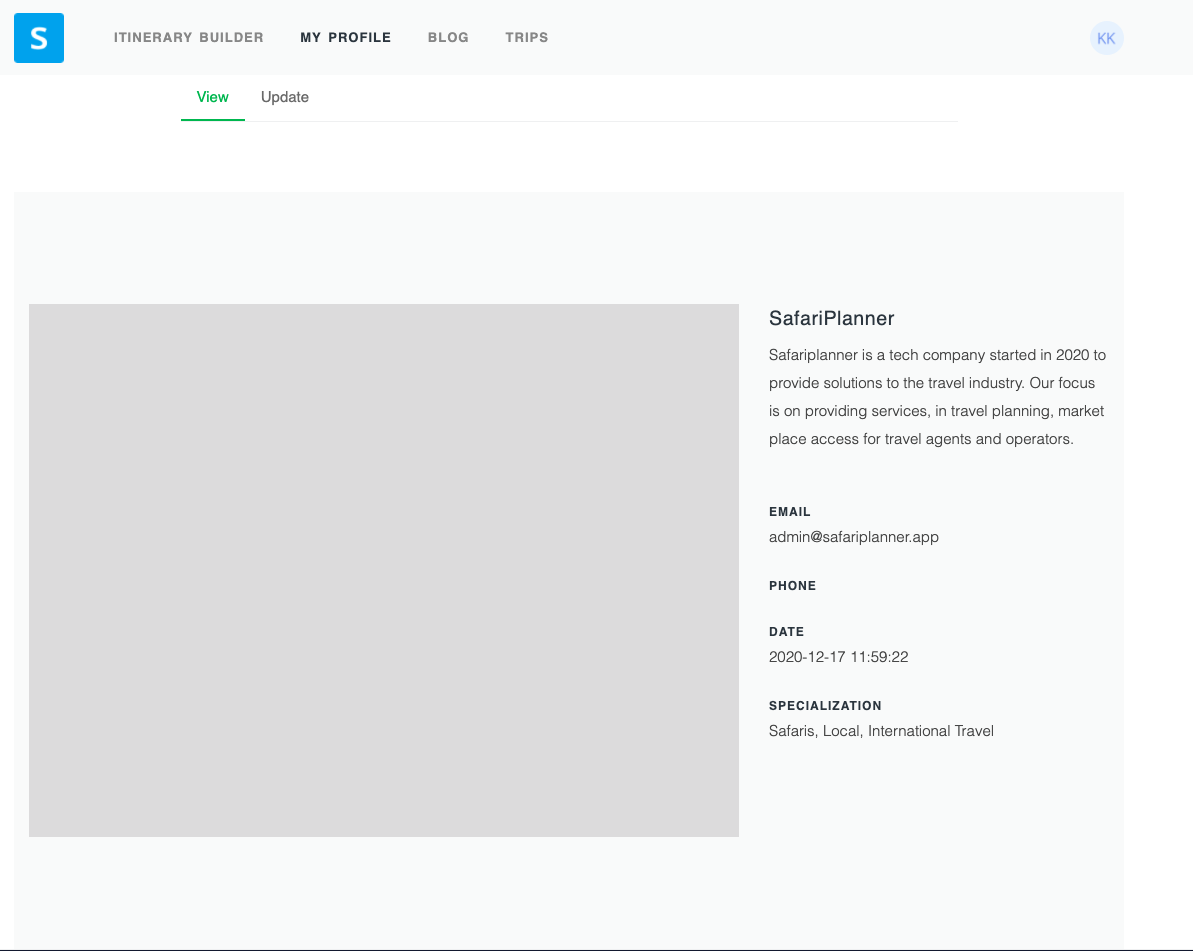
Task: Click the EMAIL field label
Action: (790, 511)
